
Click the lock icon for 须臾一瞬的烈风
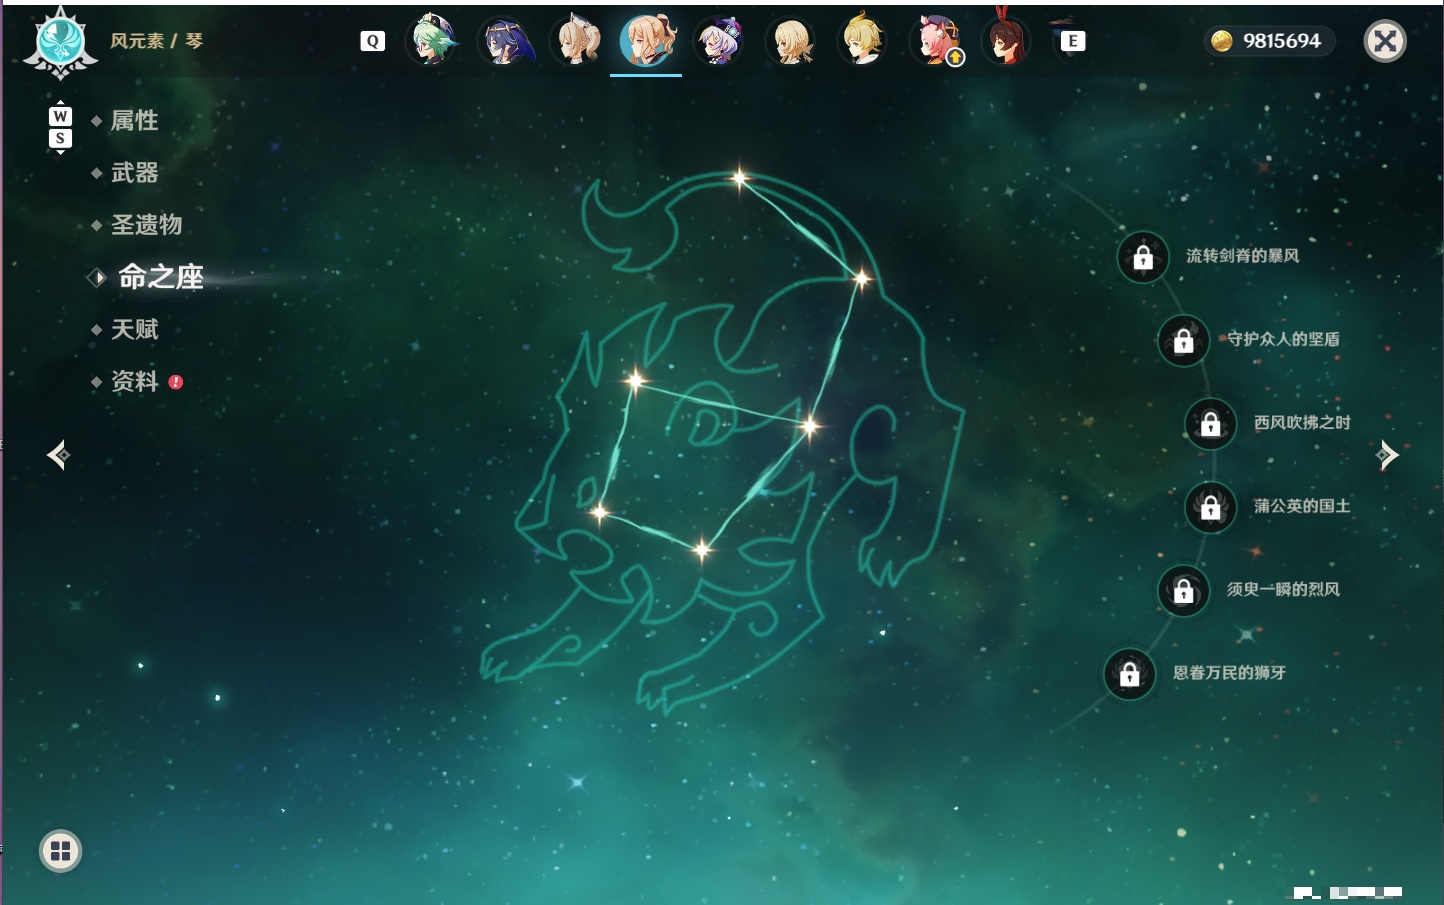(1184, 590)
